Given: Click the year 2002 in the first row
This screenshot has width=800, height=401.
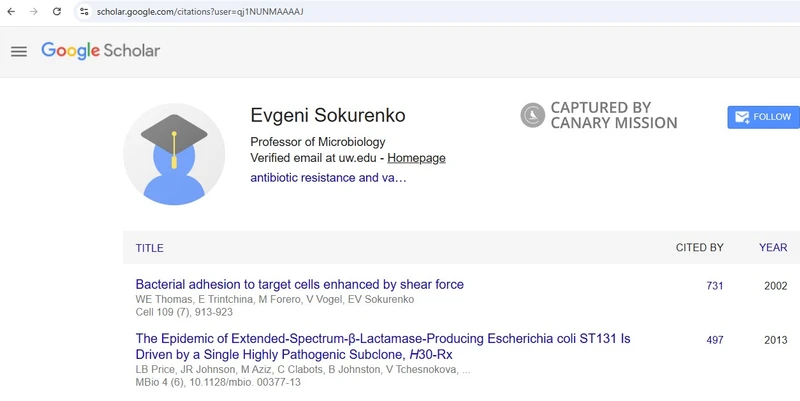Looking at the screenshot, I should [x=776, y=286].
